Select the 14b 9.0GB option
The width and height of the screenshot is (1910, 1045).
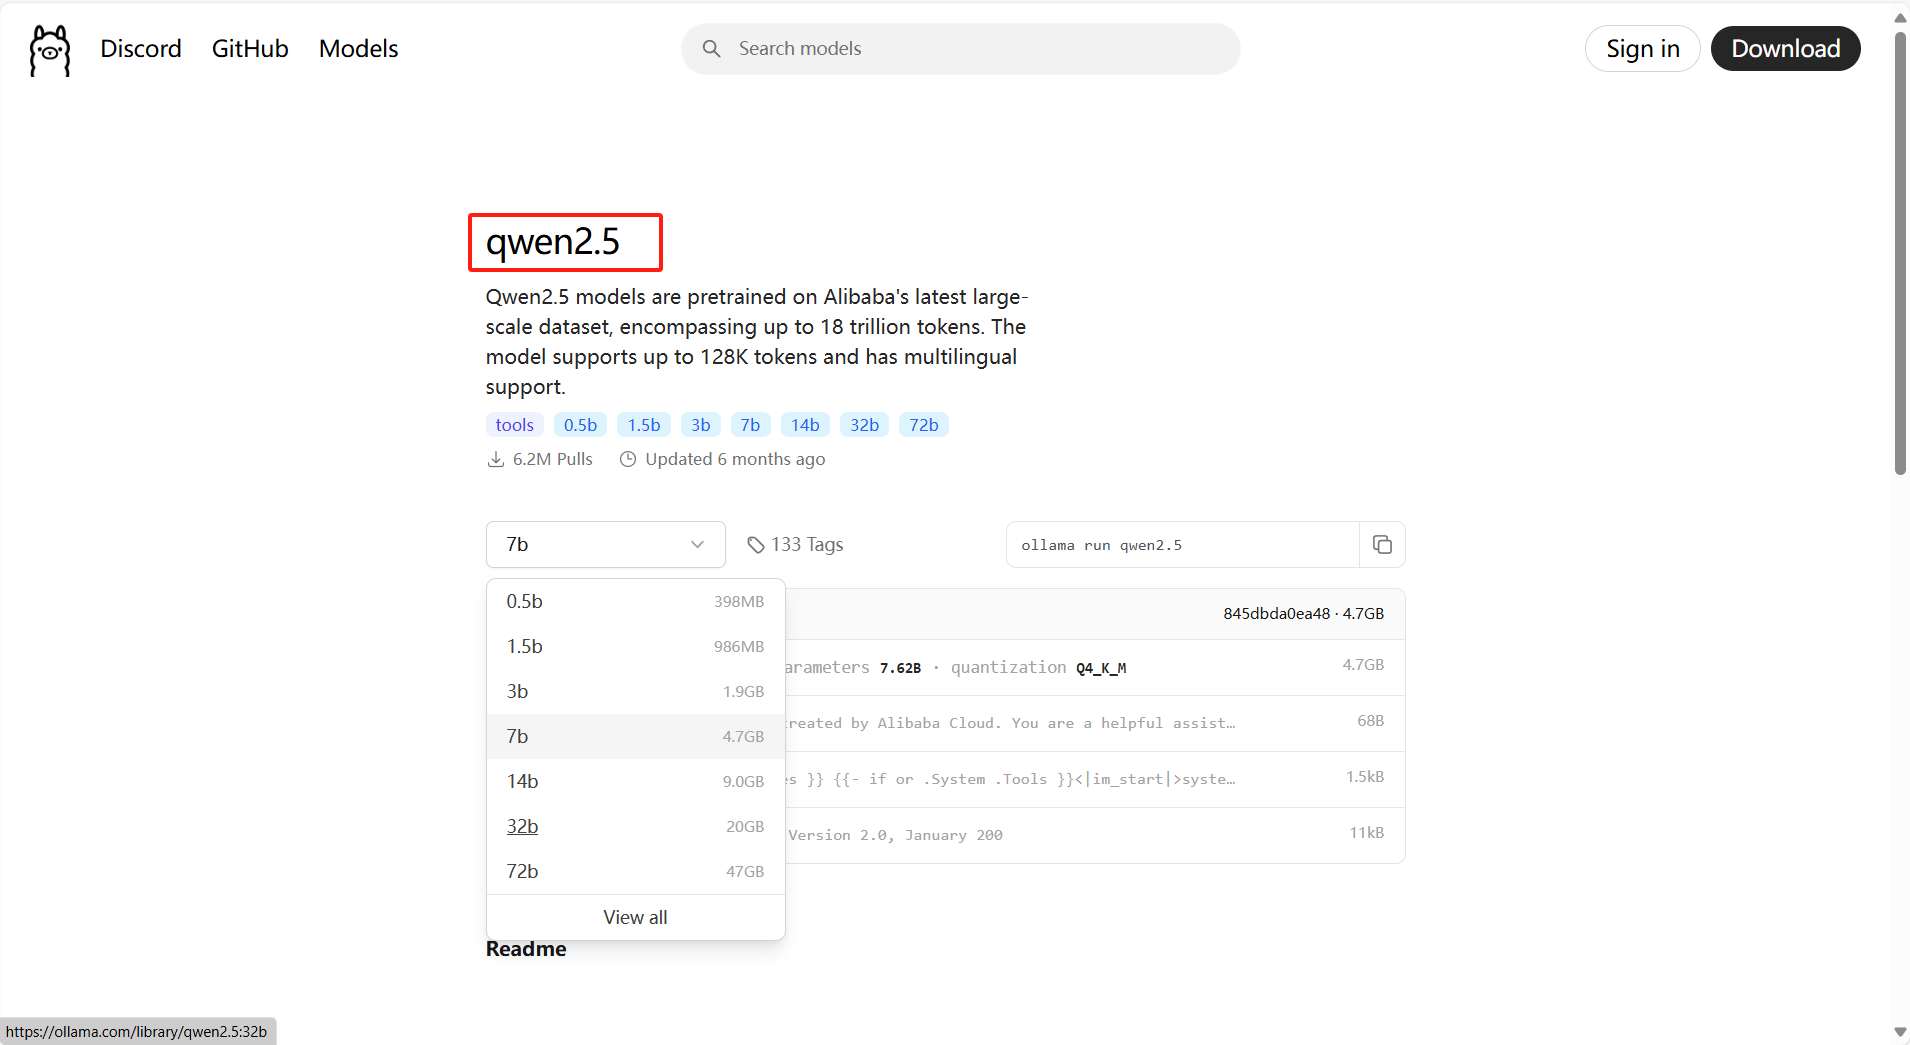635,782
